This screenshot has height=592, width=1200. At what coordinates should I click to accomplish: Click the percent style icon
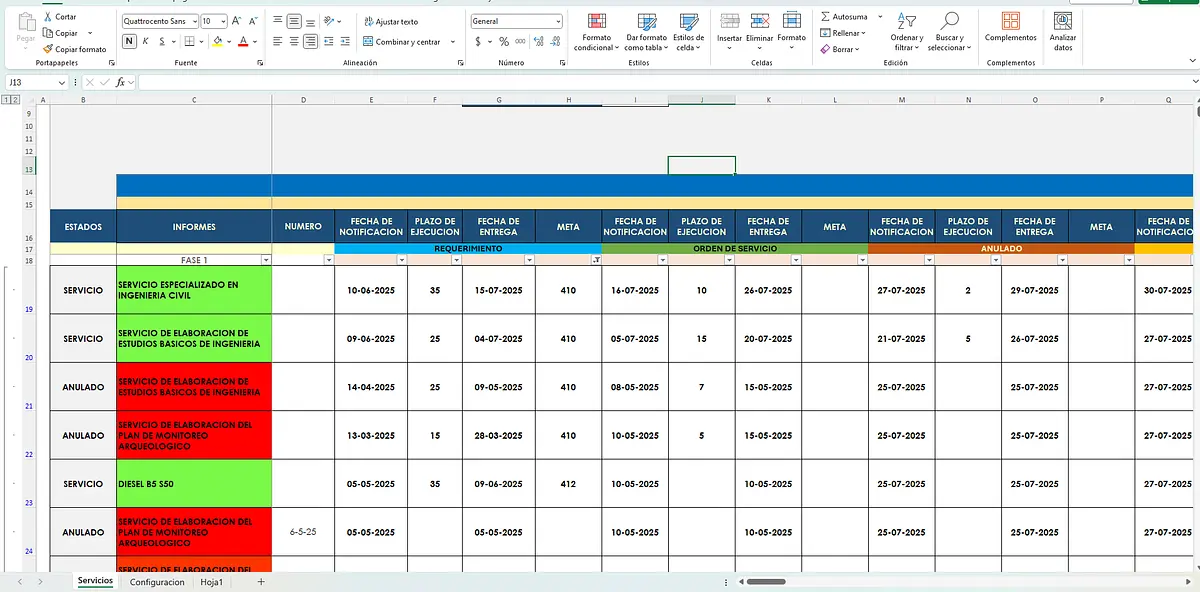pos(504,42)
